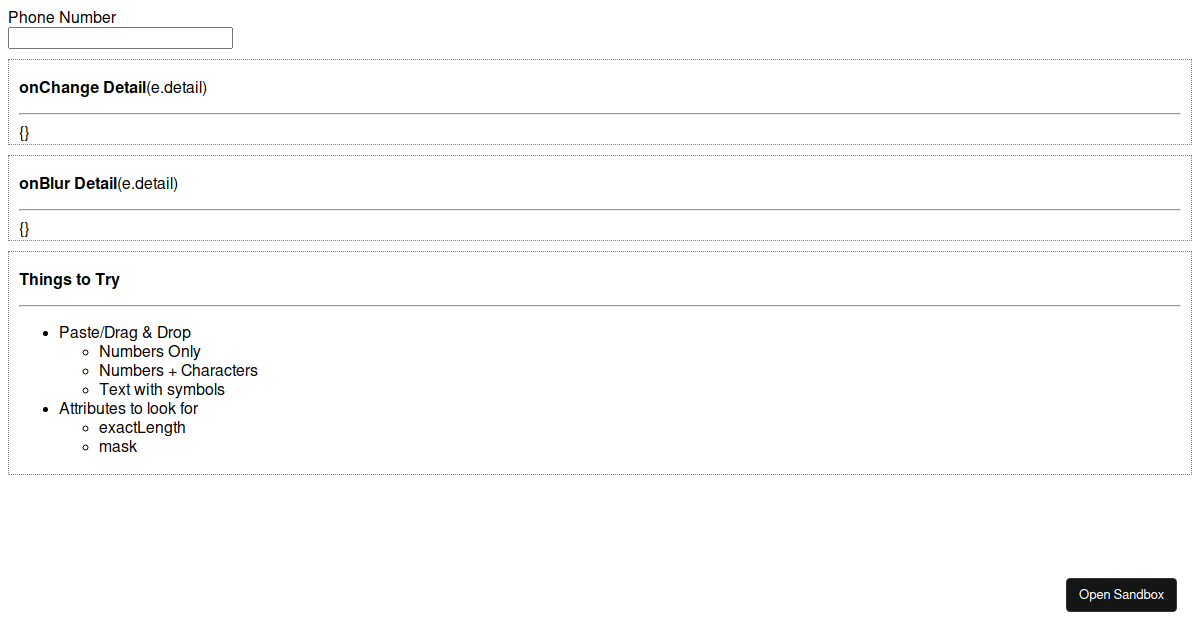Click the onChange Detail output area showing {}
This screenshot has height=630, width=1200.
pos(24,131)
